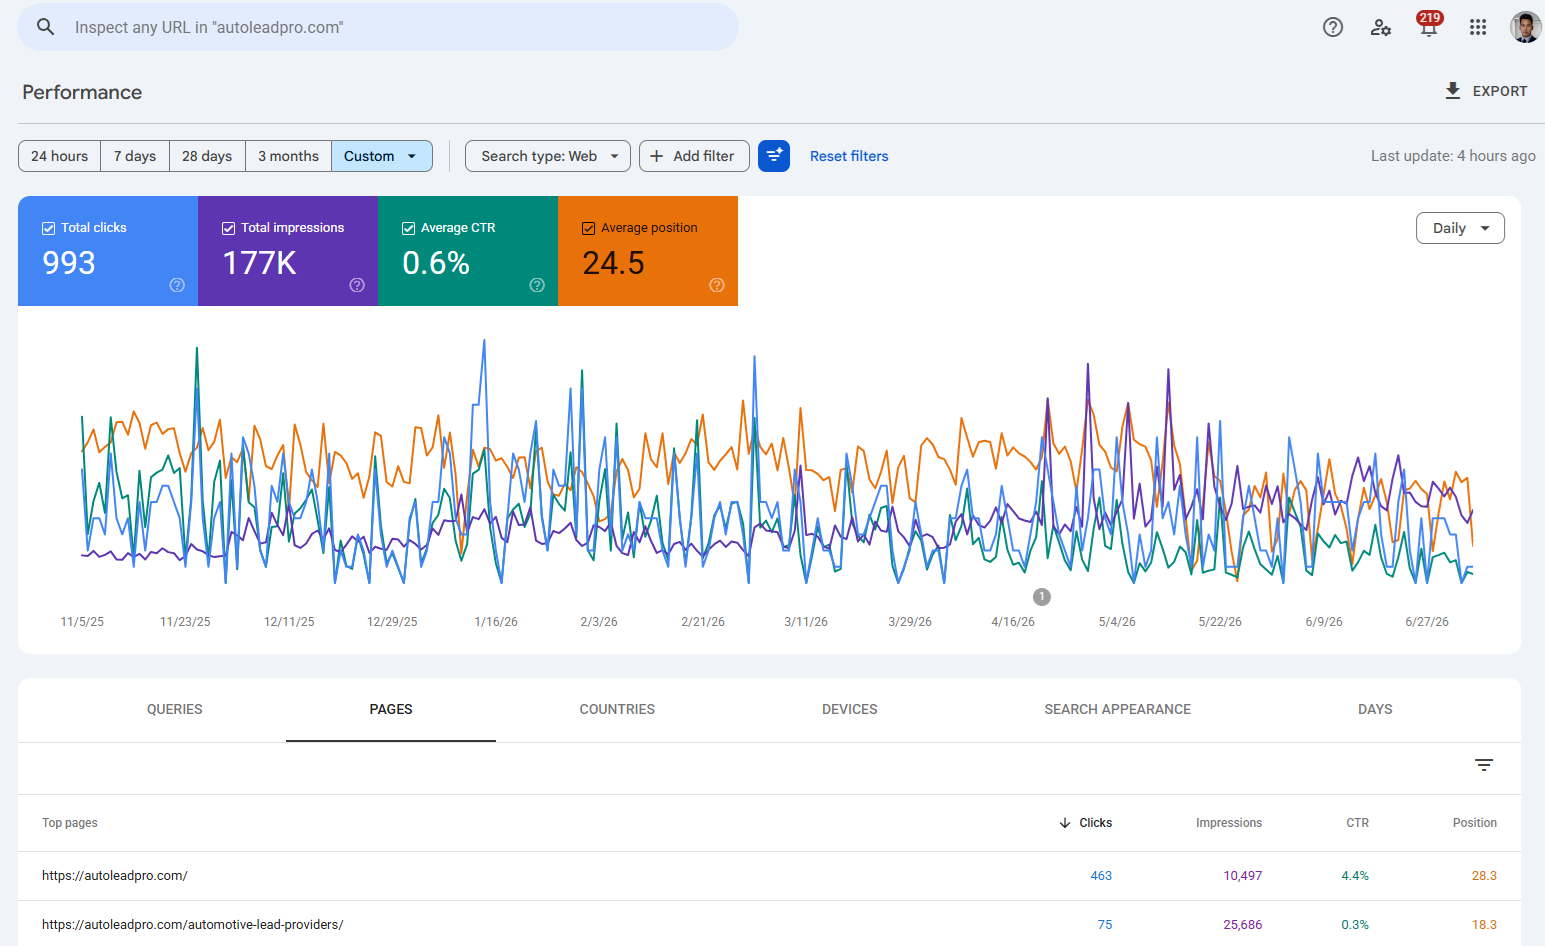
Task: Click the Inspect any URL search field
Action: (378, 27)
